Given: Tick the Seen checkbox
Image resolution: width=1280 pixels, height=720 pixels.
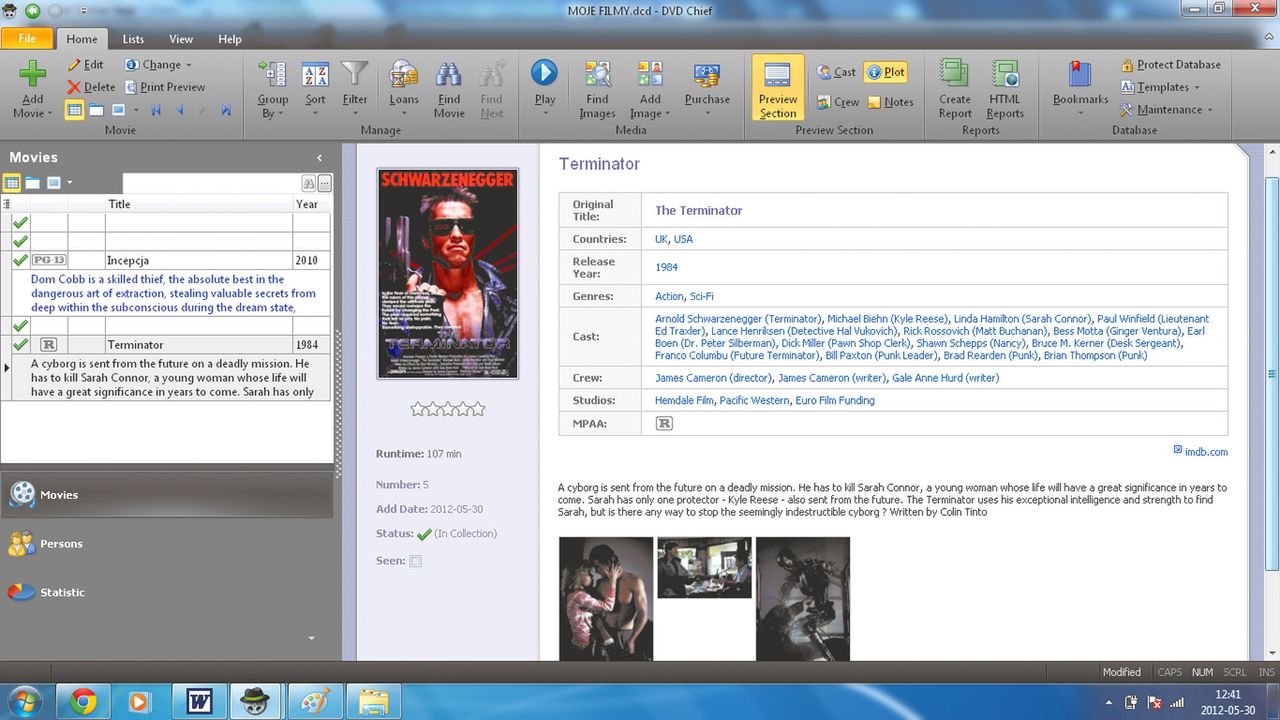Looking at the screenshot, I should tap(415, 561).
